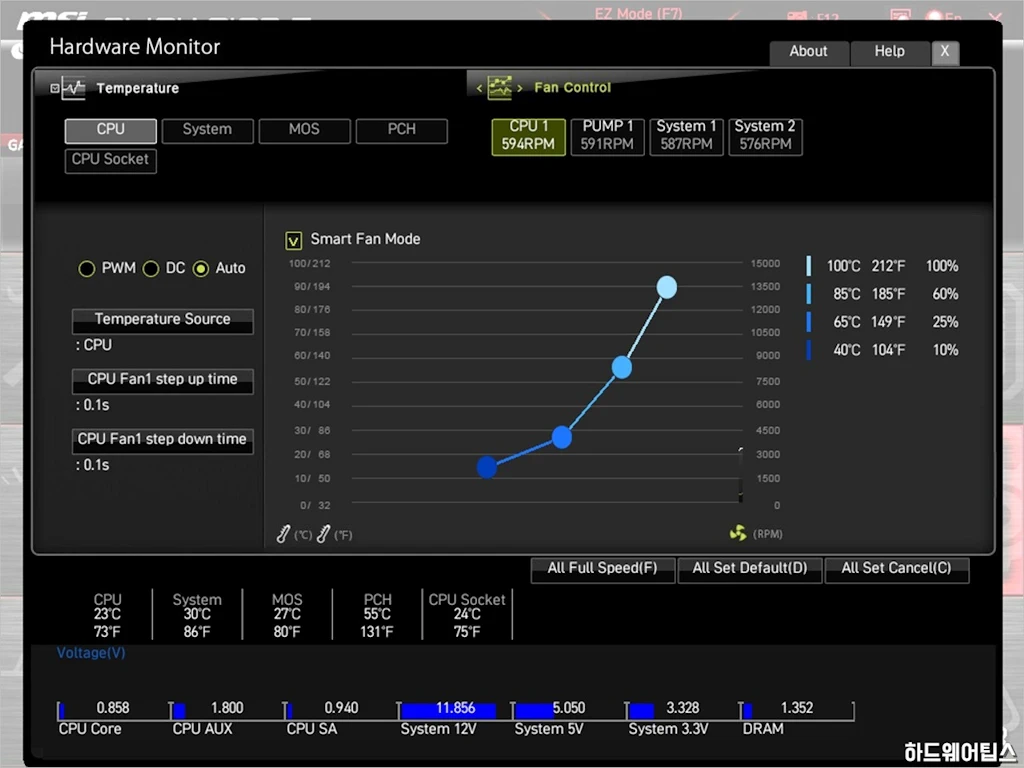The width and height of the screenshot is (1024, 768).
Task: Click the Fan Control chart icon
Action: click(500, 87)
